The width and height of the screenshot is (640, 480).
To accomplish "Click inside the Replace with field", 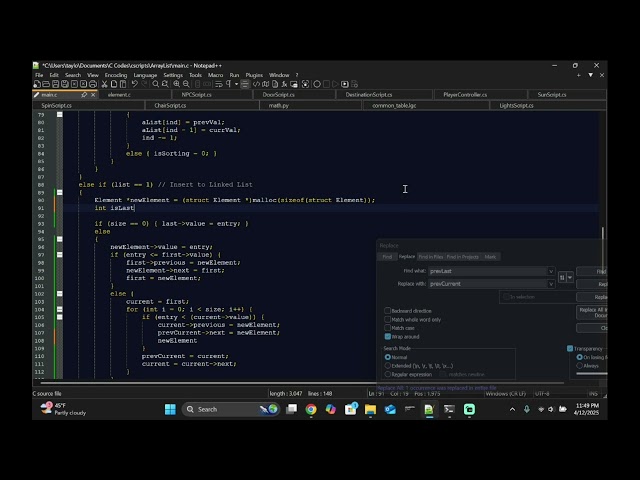I will [488, 284].
